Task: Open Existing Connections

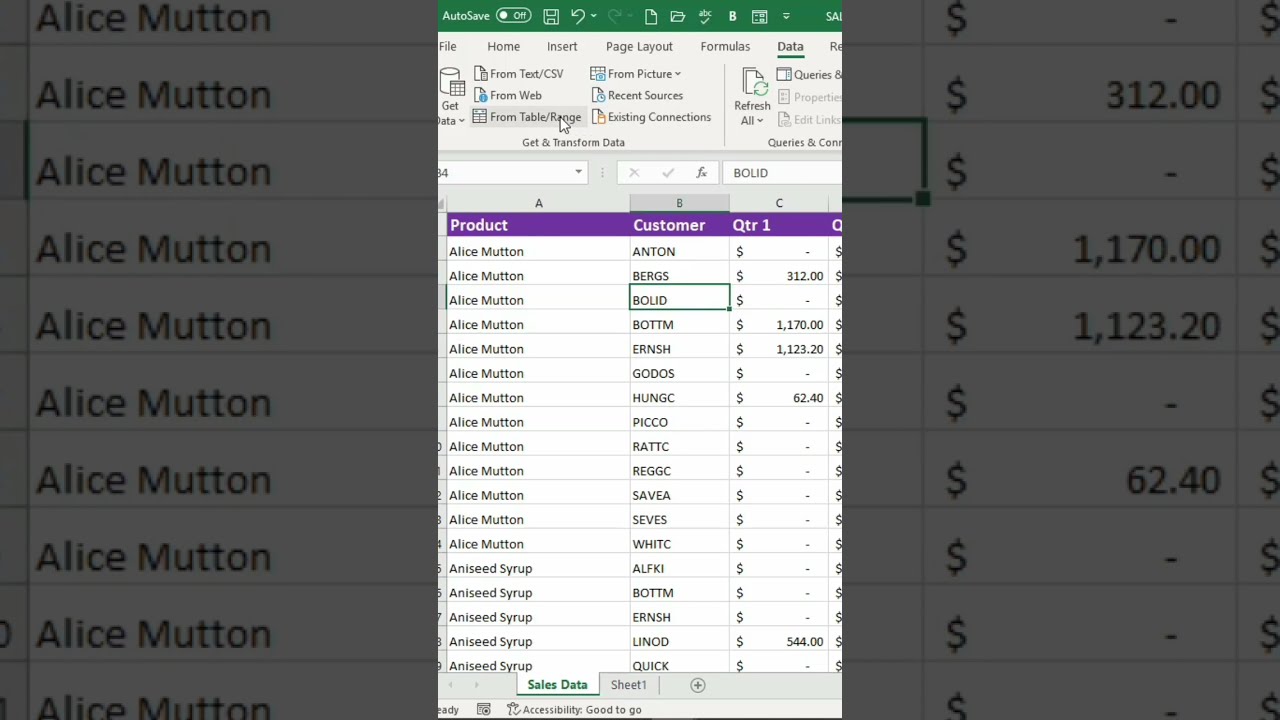Action: click(x=651, y=117)
